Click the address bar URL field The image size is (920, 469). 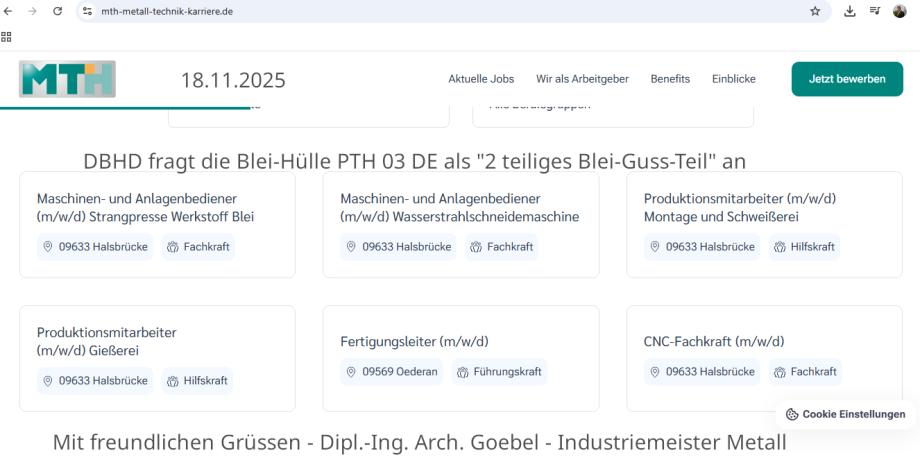(x=400, y=11)
